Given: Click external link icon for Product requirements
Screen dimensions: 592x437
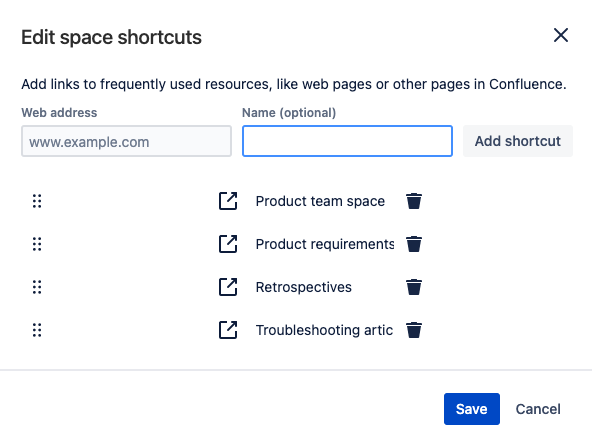Looking at the screenshot, I should point(228,244).
